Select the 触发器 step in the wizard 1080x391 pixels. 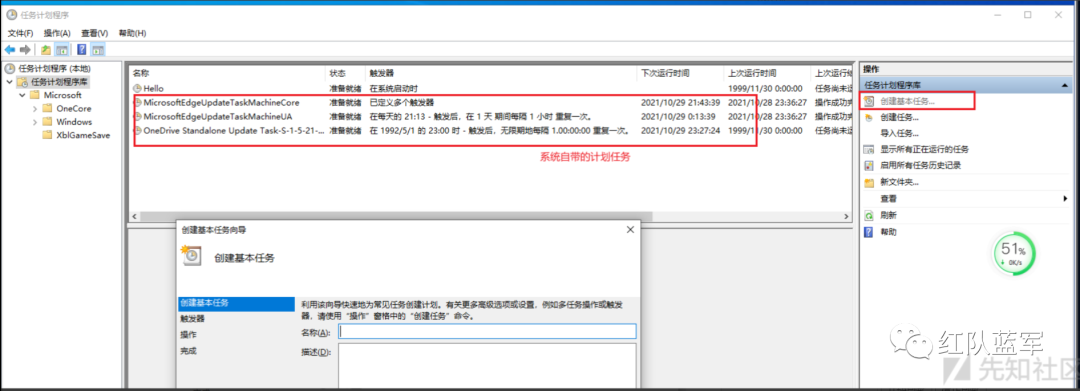coord(192,319)
